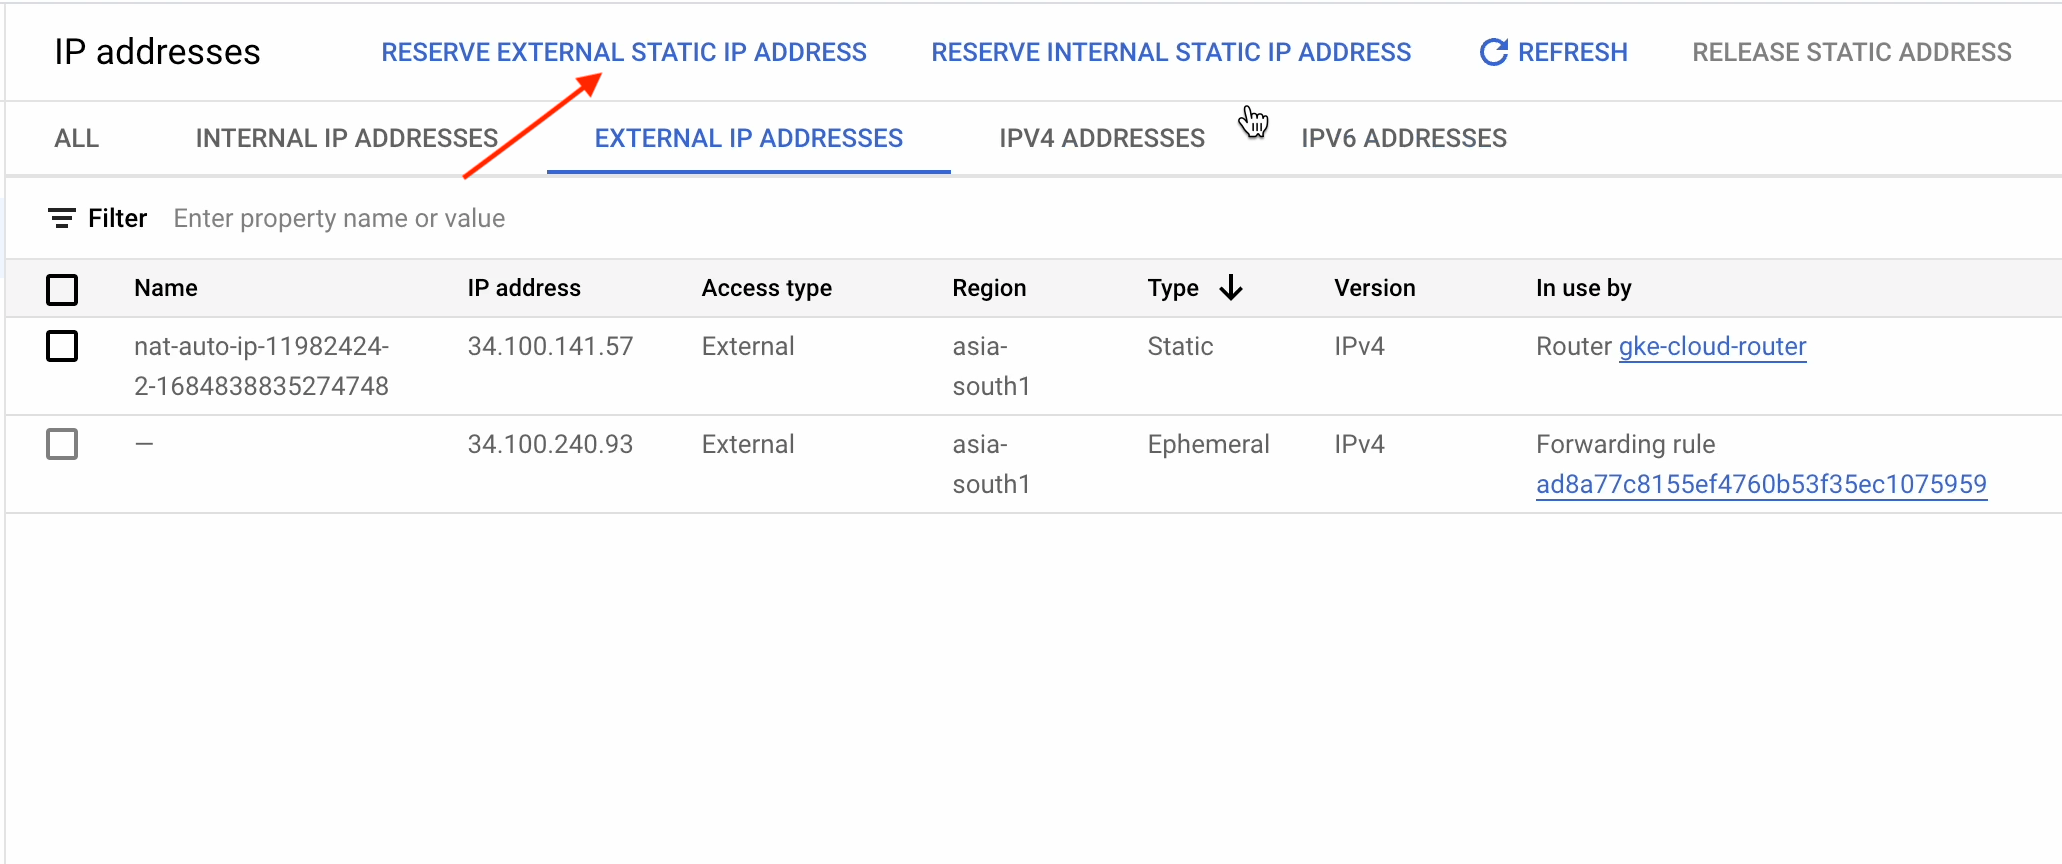Click Reserve External Static IP Address
This screenshot has width=2062, height=864.
[624, 52]
